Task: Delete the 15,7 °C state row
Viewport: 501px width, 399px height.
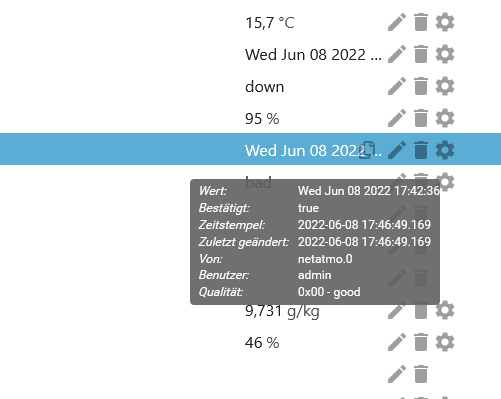Action: pos(421,22)
